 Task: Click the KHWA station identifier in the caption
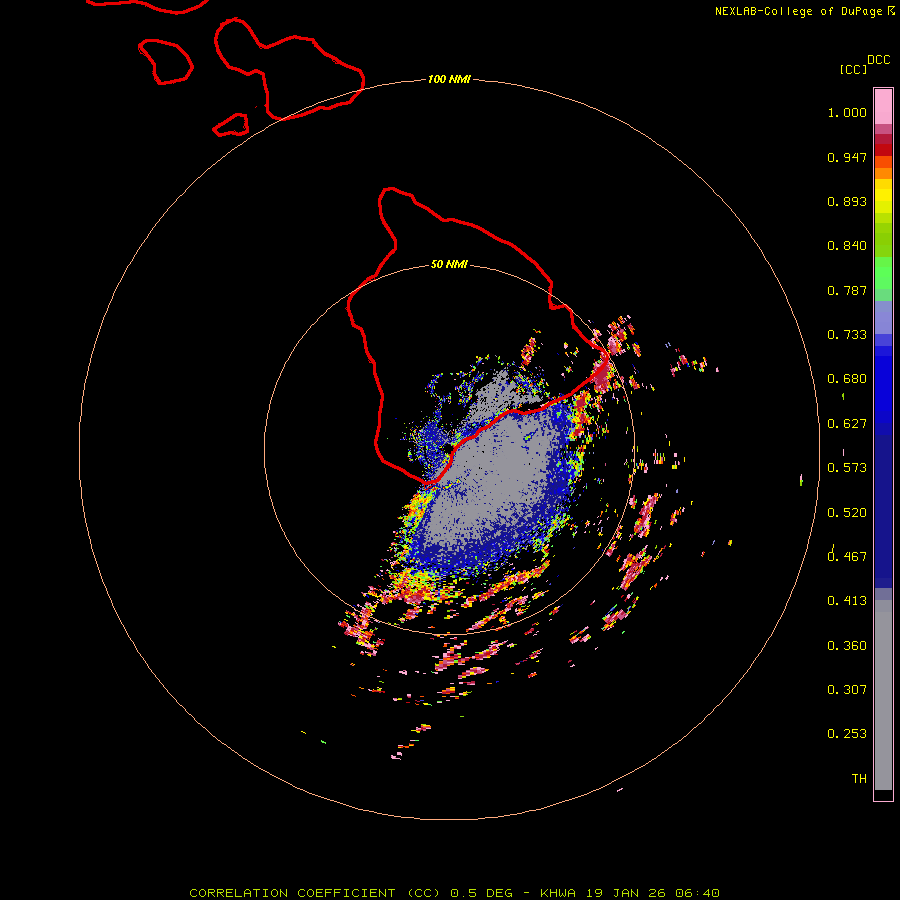pyautogui.click(x=557, y=893)
